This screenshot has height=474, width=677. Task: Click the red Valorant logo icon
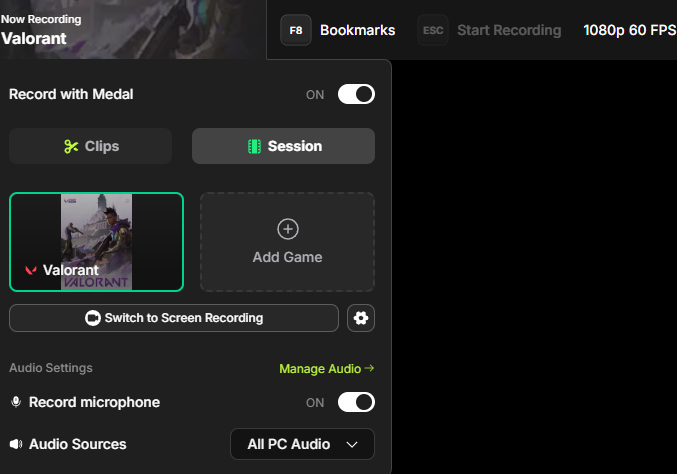coord(31,270)
